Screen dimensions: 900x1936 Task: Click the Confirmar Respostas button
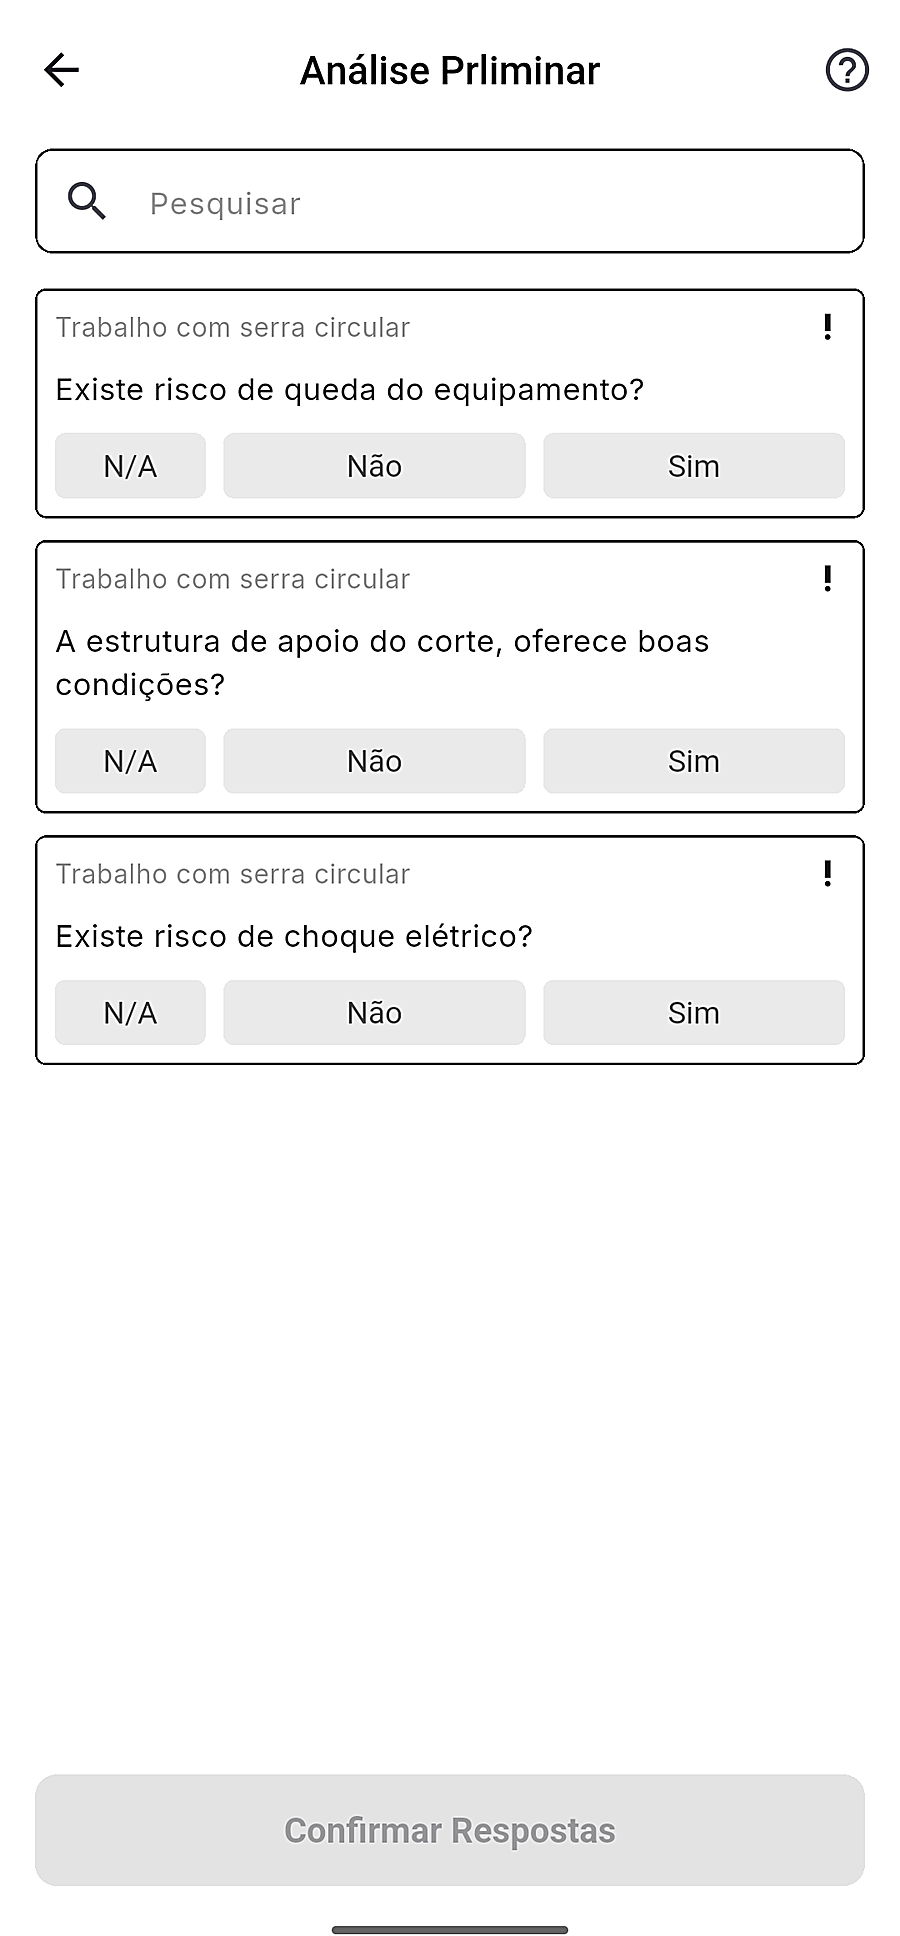(x=450, y=1830)
